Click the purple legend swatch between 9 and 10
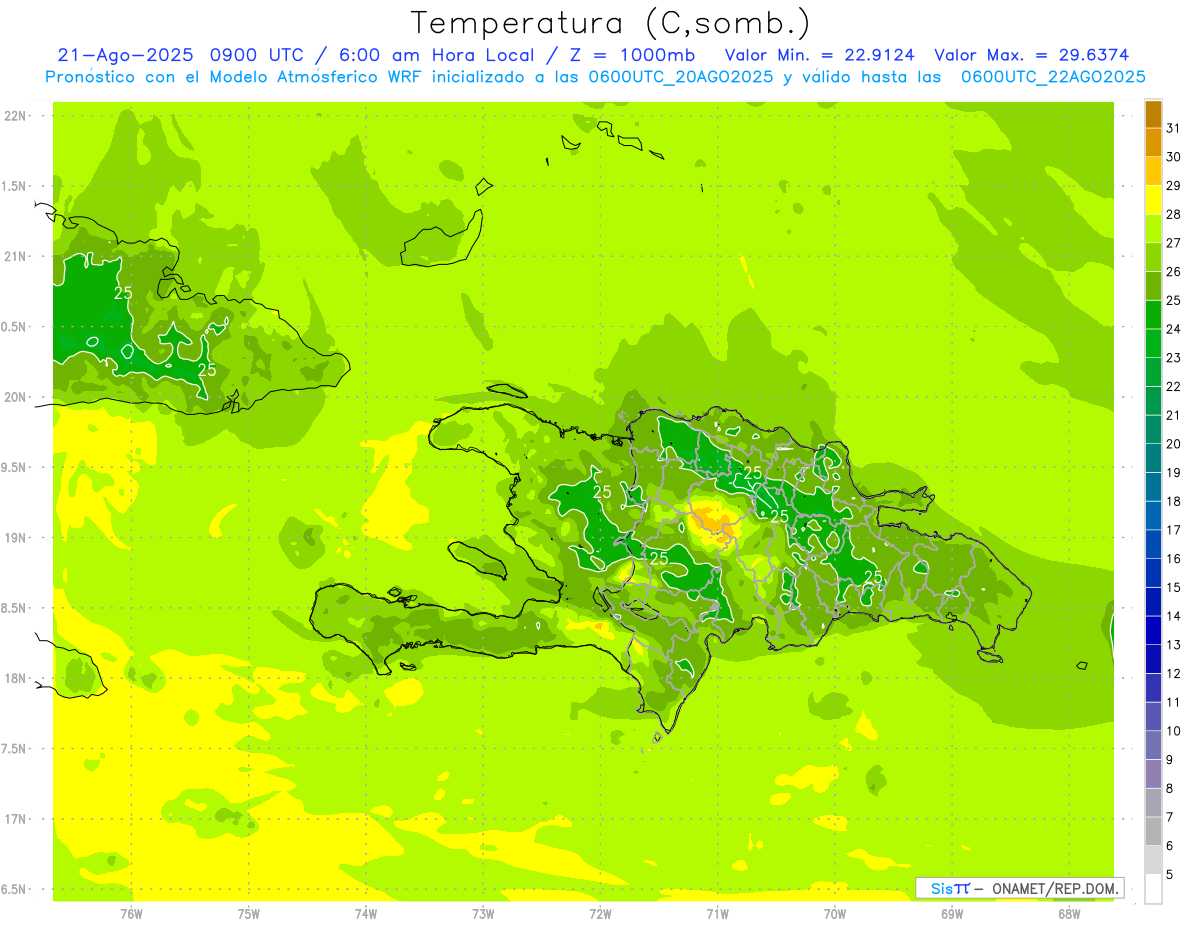The width and height of the screenshot is (1200, 927). (1153, 745)
